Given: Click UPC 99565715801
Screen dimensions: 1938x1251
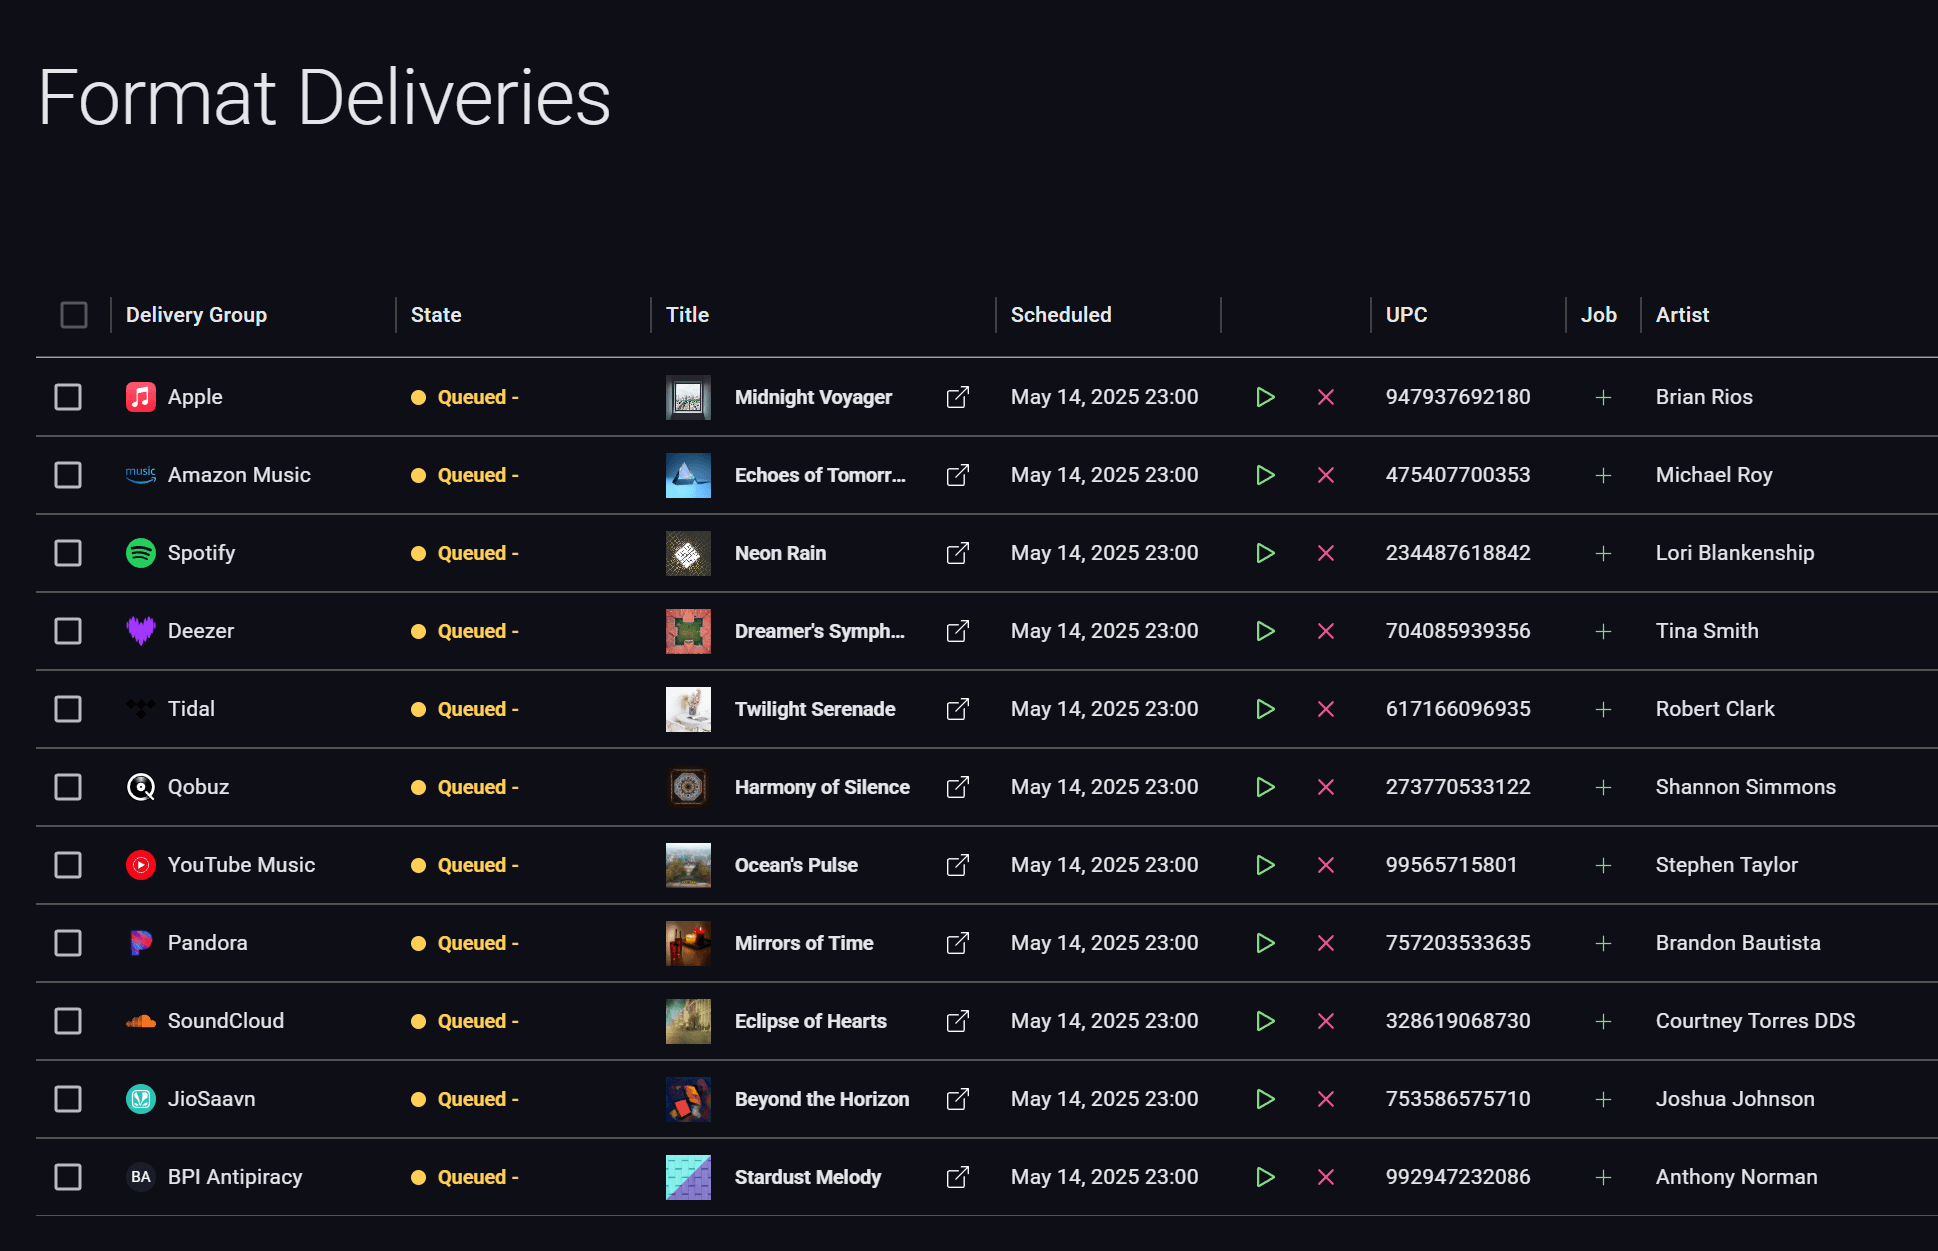Looking at the screenshot, I should [1452, 865].
